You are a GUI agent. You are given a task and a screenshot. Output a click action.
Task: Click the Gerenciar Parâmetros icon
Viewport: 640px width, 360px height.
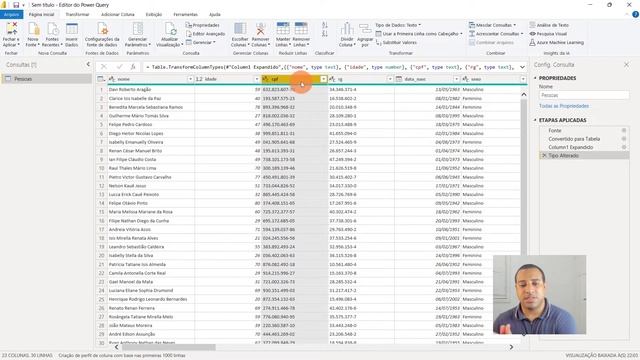point(138,29)
